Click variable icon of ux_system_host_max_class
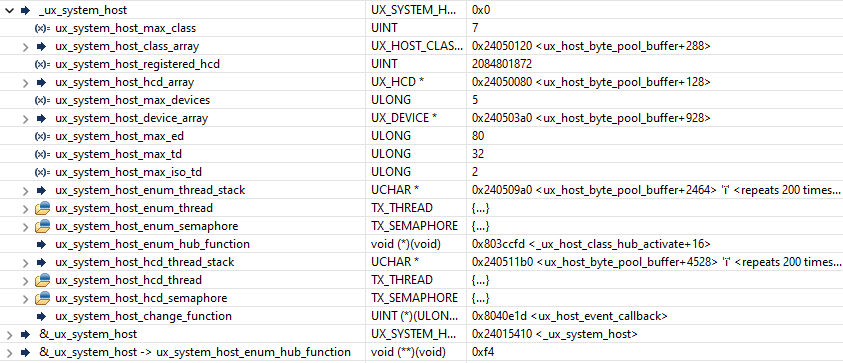843x363 pixels. click(42, 28)
